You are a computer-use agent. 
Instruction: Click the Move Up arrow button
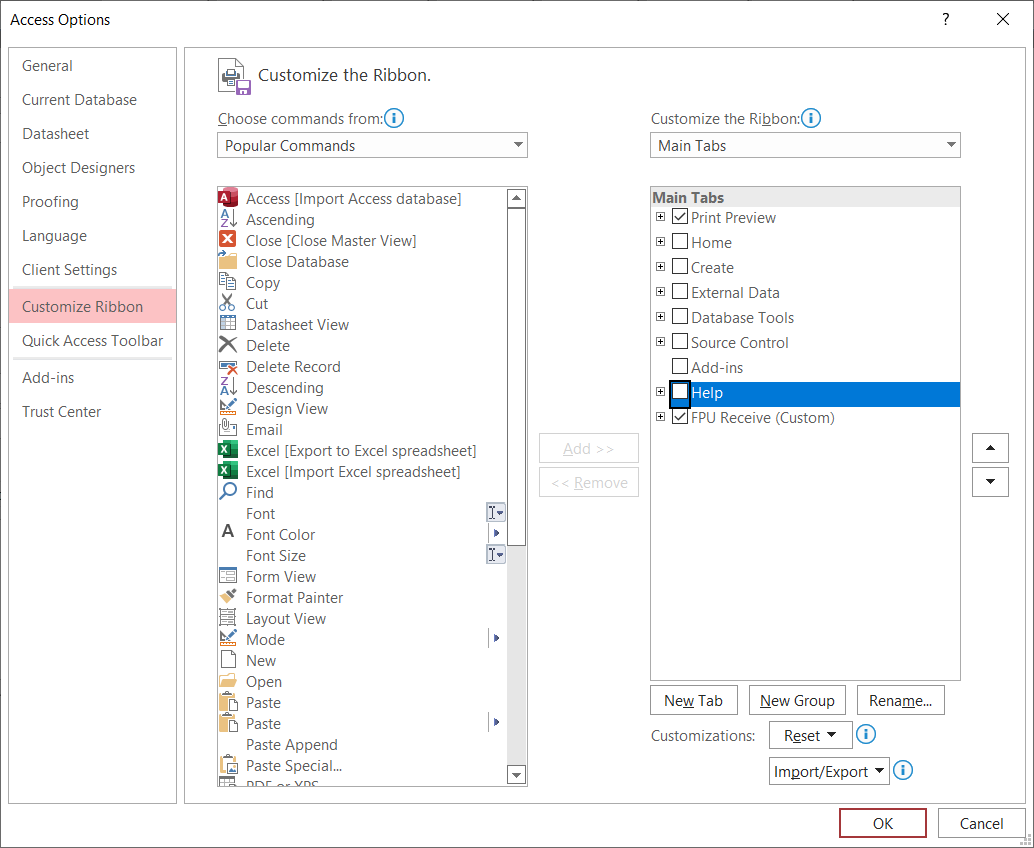(990, 448)
